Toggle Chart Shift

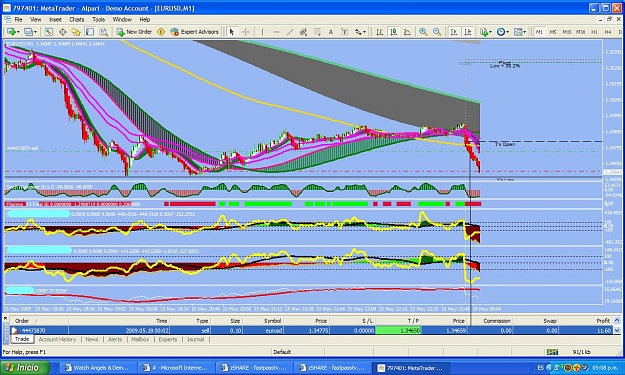(468, 32)
